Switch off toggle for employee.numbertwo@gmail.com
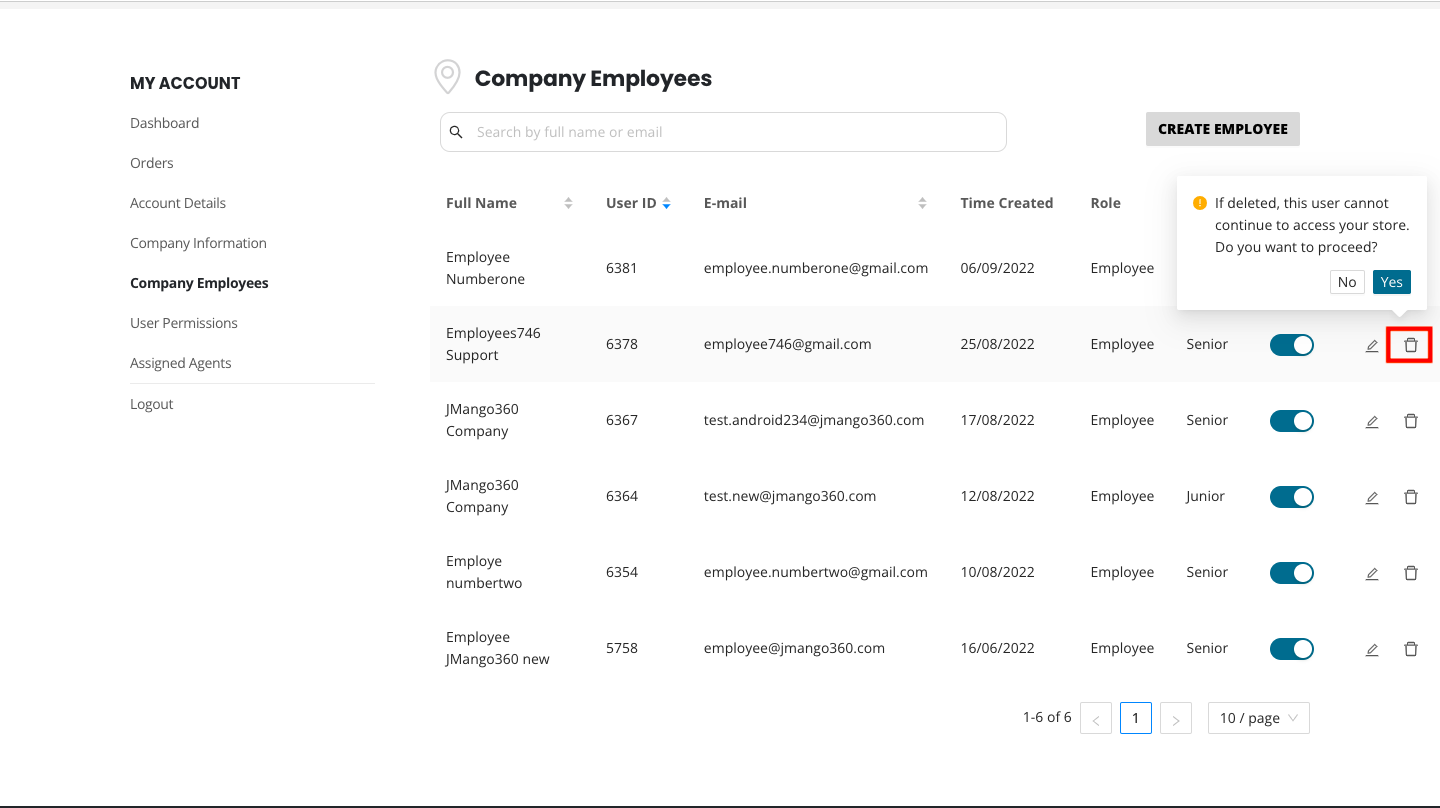 click(1291, 573)
